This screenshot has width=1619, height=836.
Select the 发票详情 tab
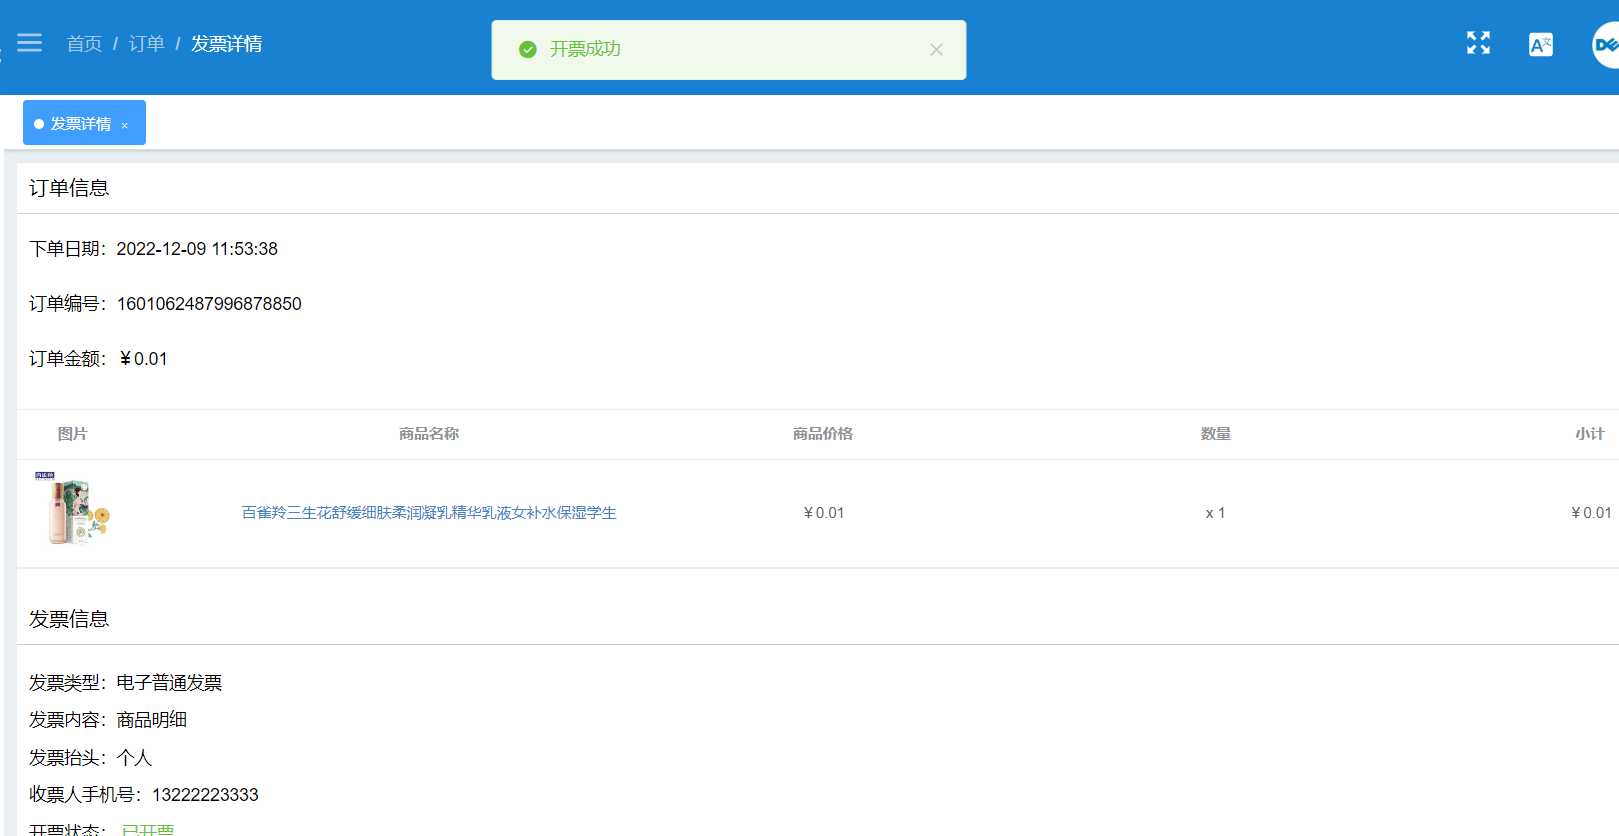tap(80, 123)
